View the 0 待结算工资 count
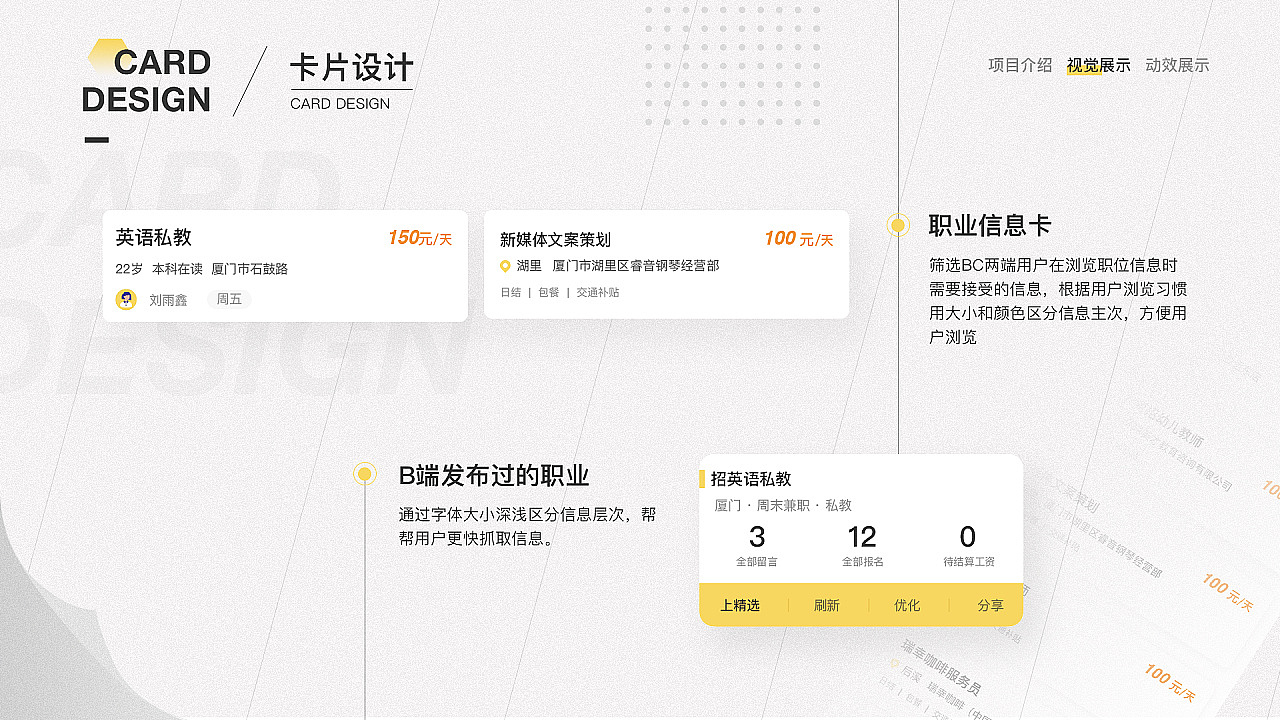Screen dimensions: 1280x720 coord(968,547)
